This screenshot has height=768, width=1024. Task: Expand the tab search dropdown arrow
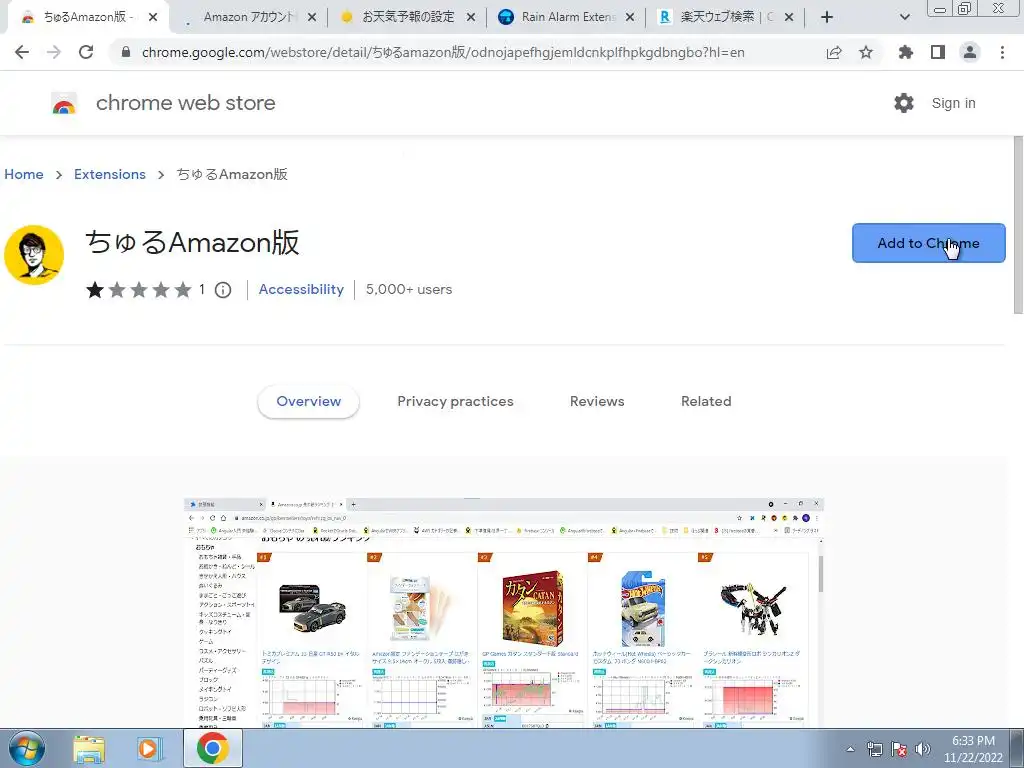pyautogui.click(x=904, y=17)
